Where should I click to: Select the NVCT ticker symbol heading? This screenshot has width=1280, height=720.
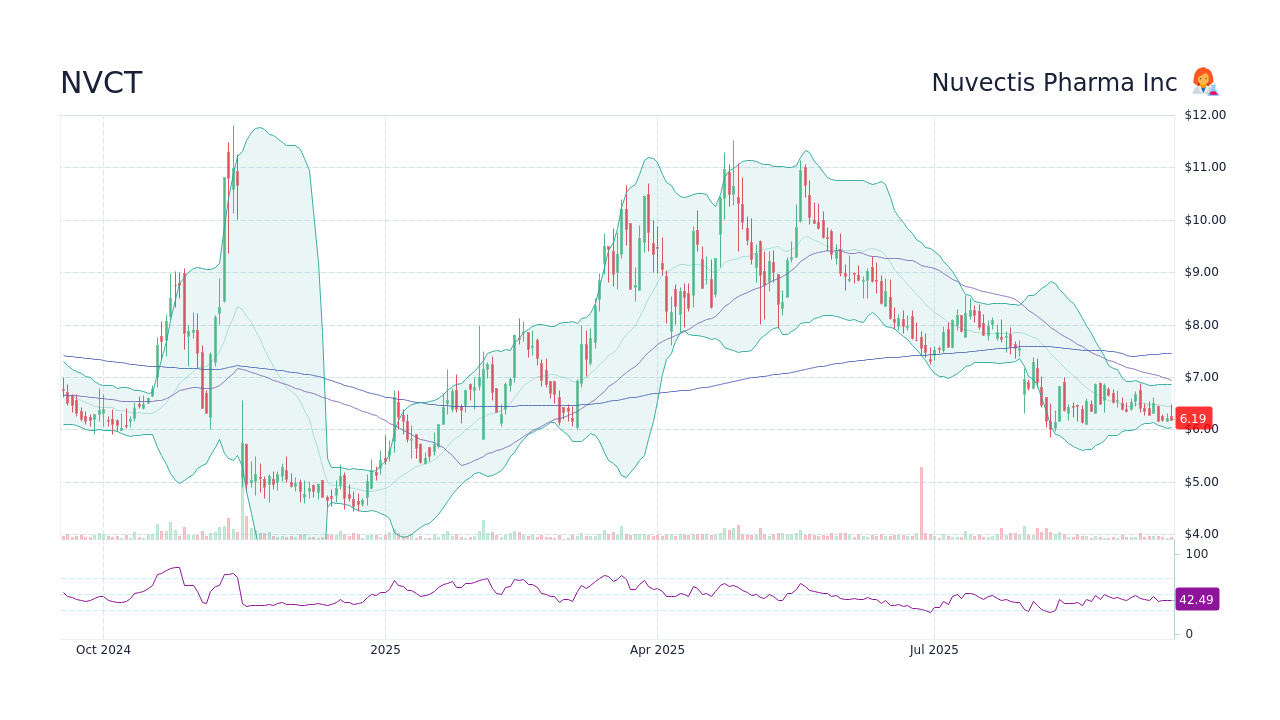click(x=100, y=83)
